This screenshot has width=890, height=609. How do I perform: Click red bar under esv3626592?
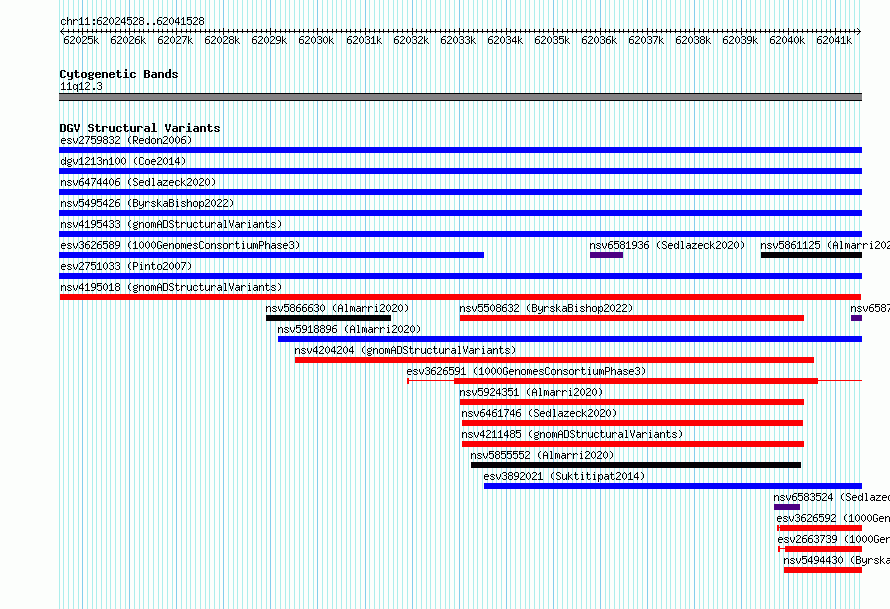820,528
